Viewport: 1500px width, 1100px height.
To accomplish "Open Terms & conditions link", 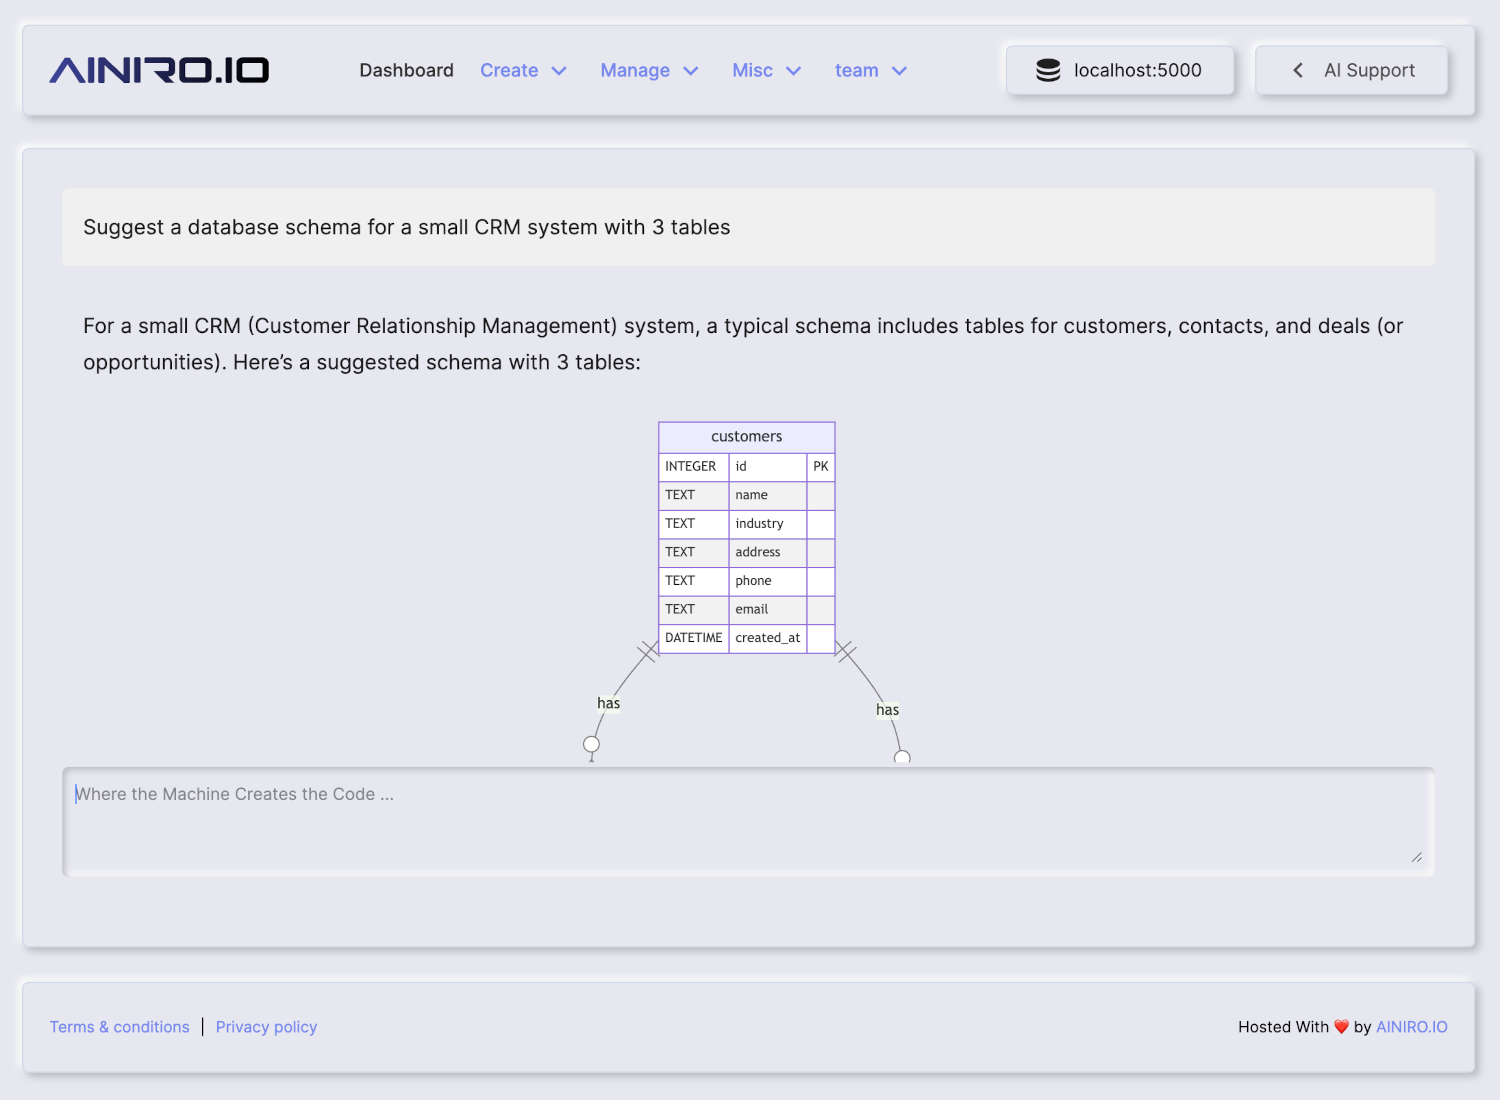I will tap(120, 1027).
